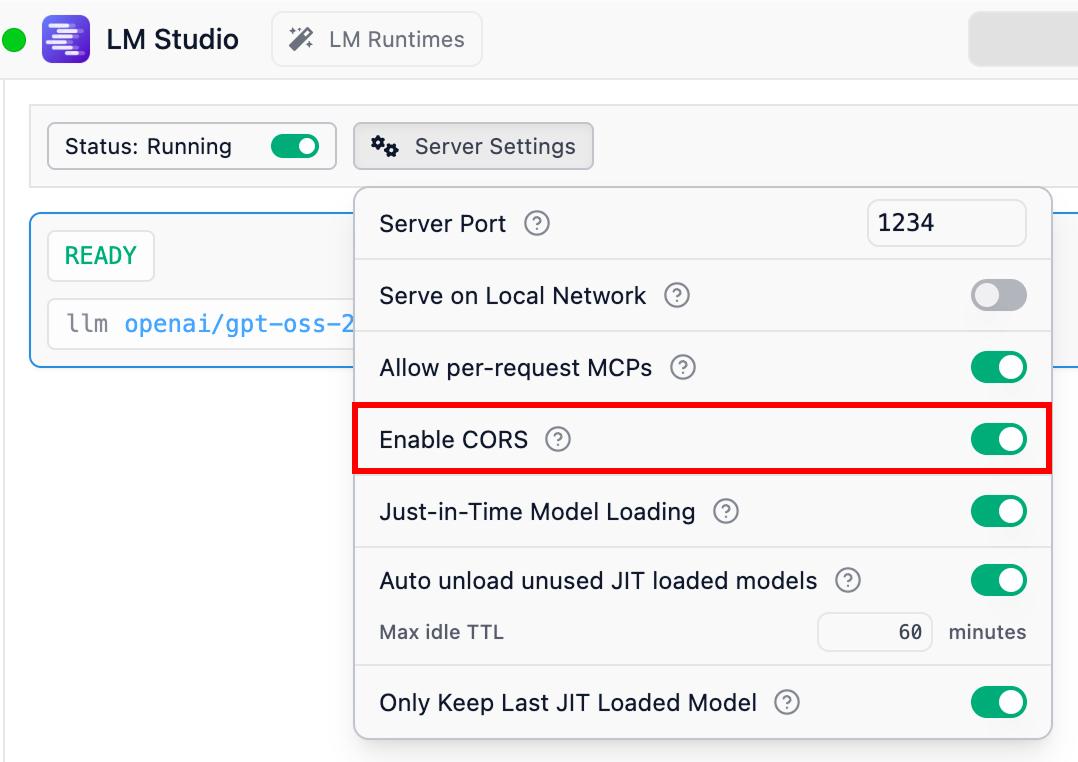Click help beside Only Keep Last JIT Loaded Model
Image resolution: width=1078 pixels, height=762 pixels.
(786, 702)
